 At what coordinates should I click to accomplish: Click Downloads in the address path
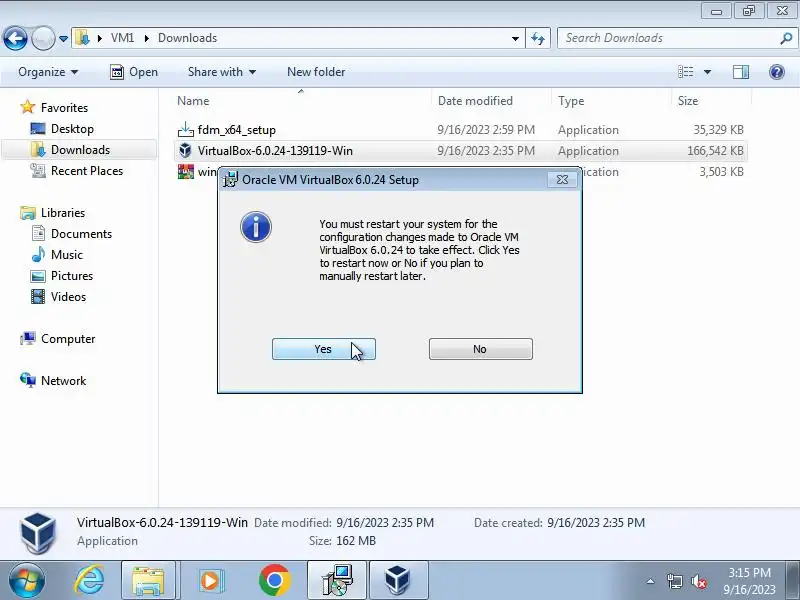pos(187,38)
